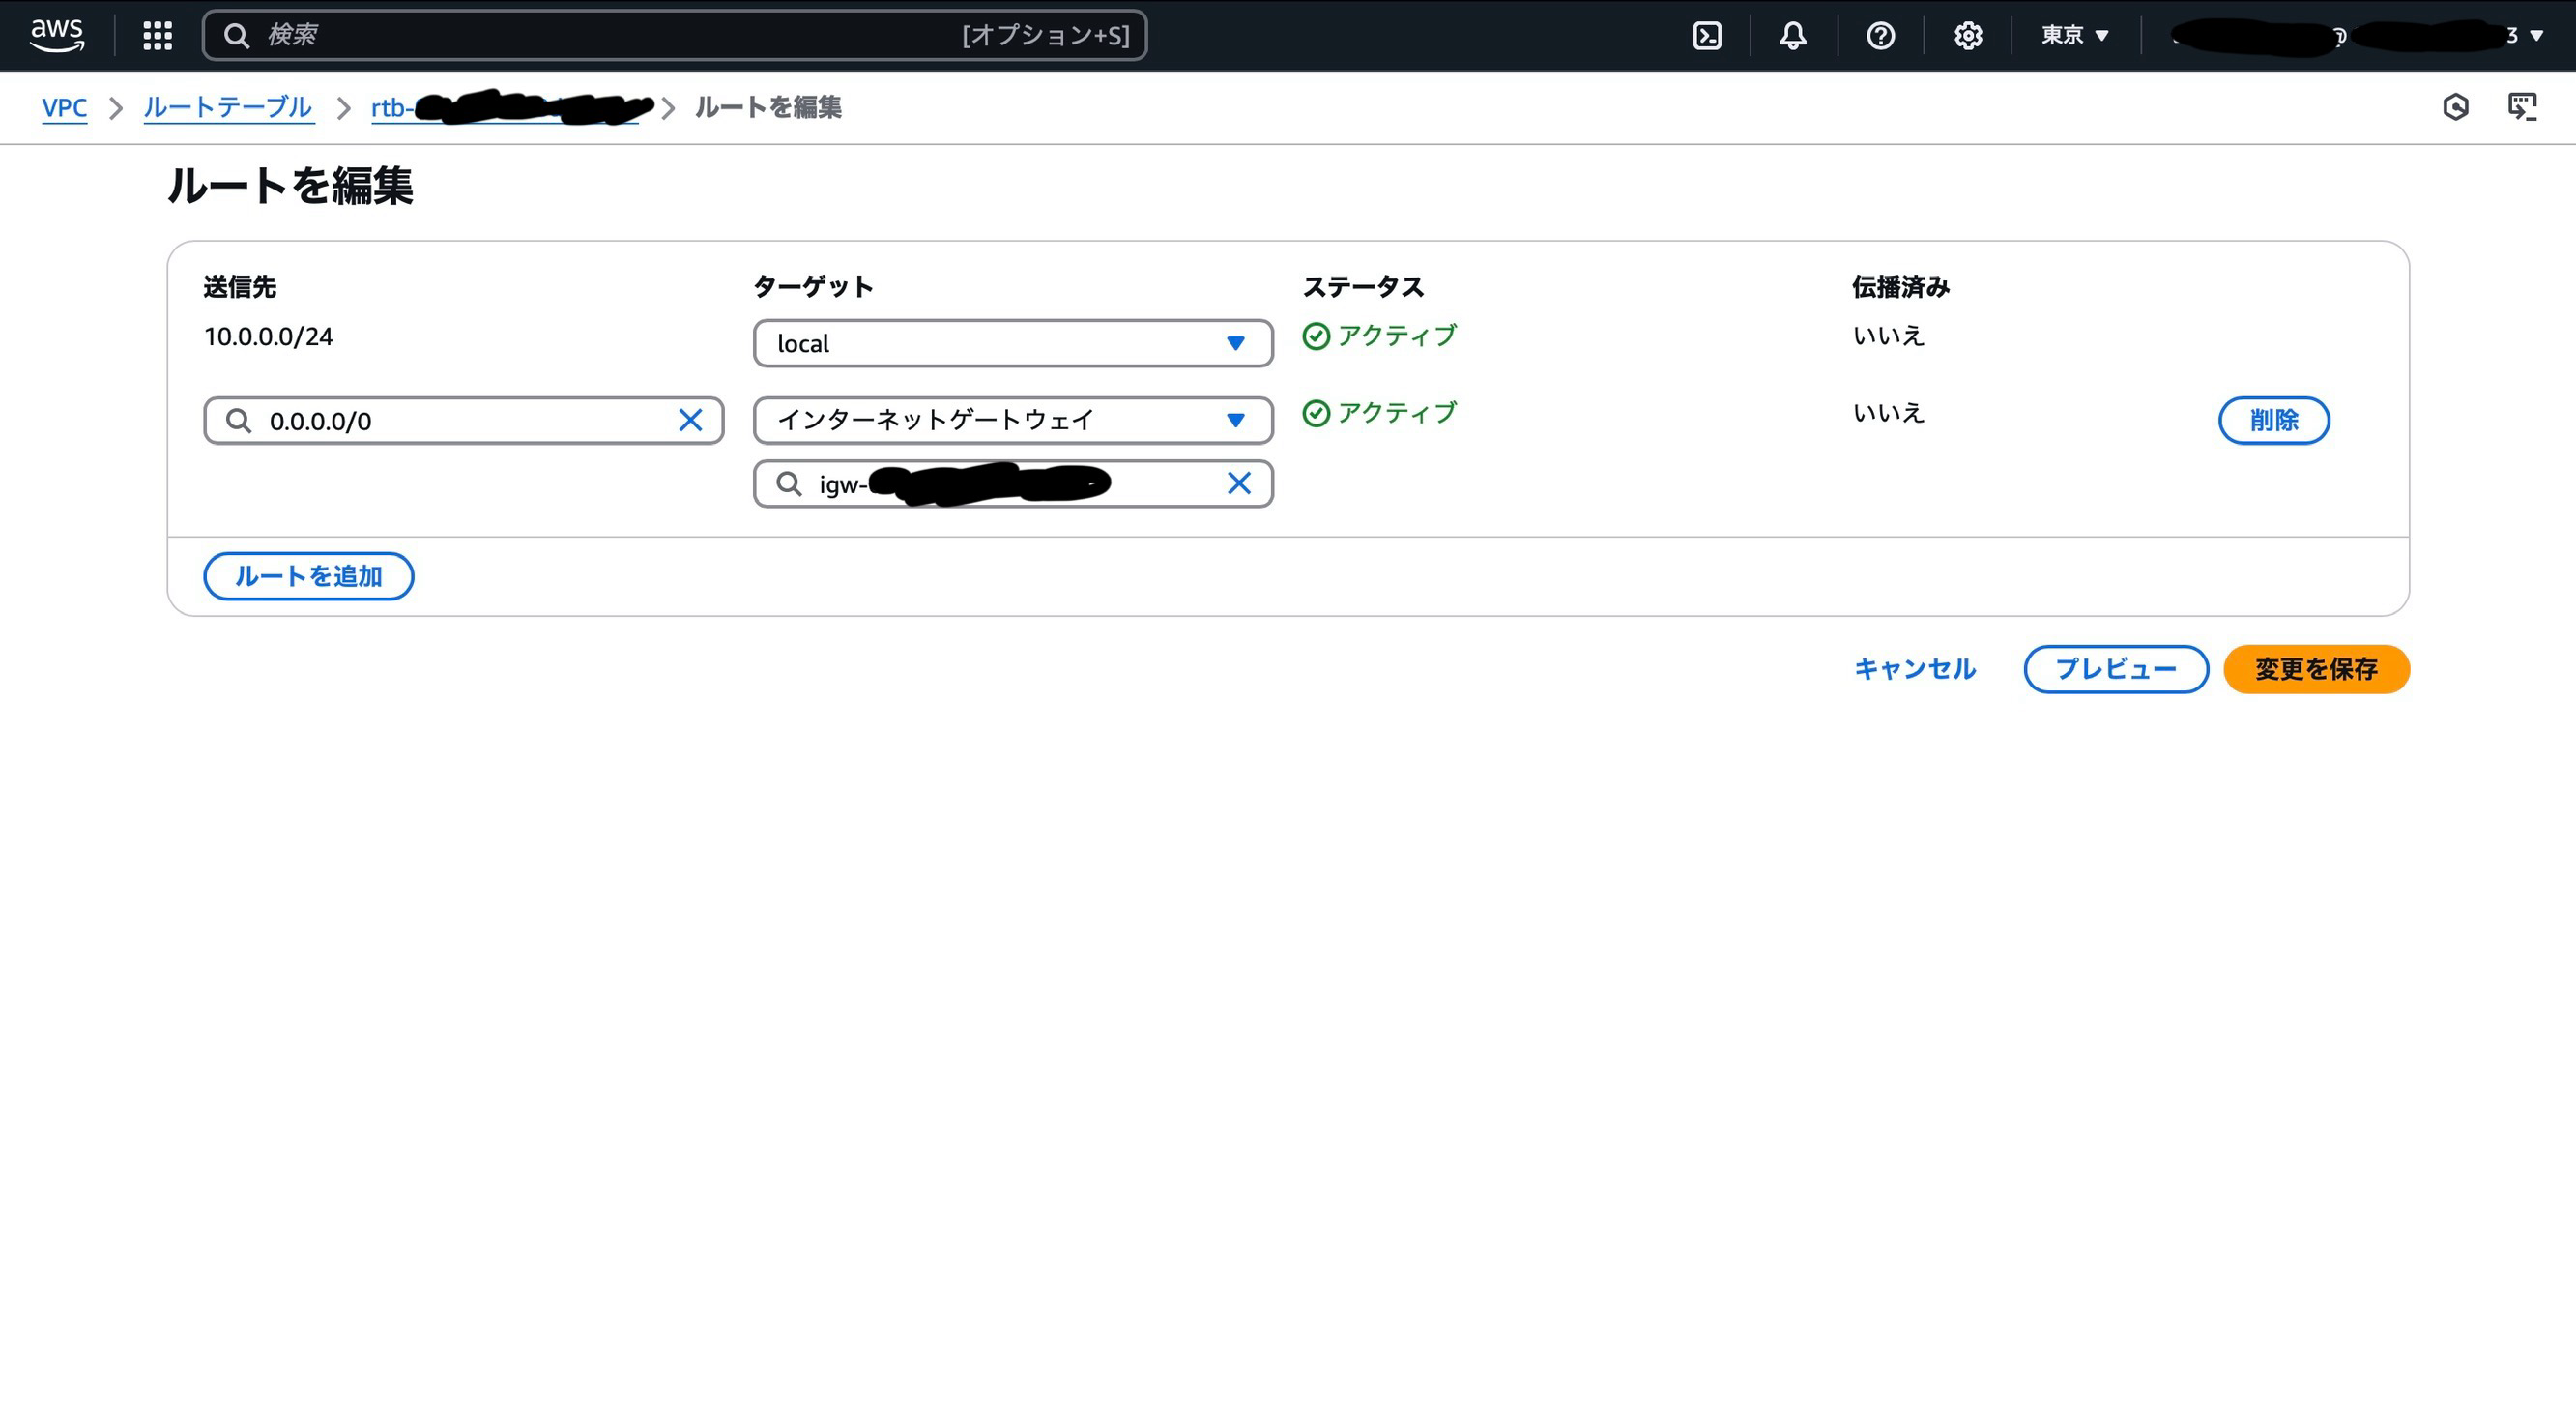
Task: Click the screen tutorial icon at far right
Action: click(2522, 107)
